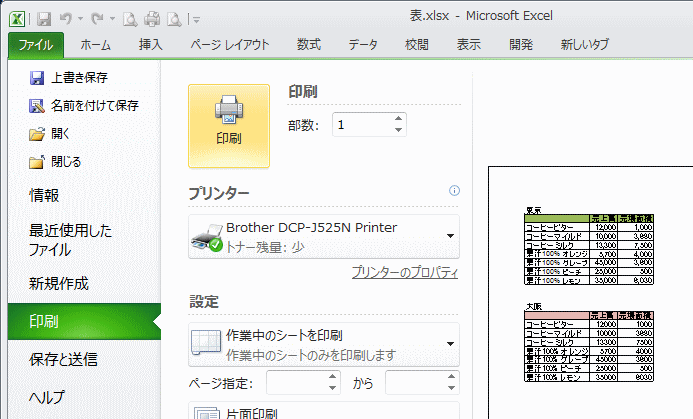Select the highlighted 印刷 sidebar item
The width and height of the screenshot is (693, 419).
coord(84,321)
